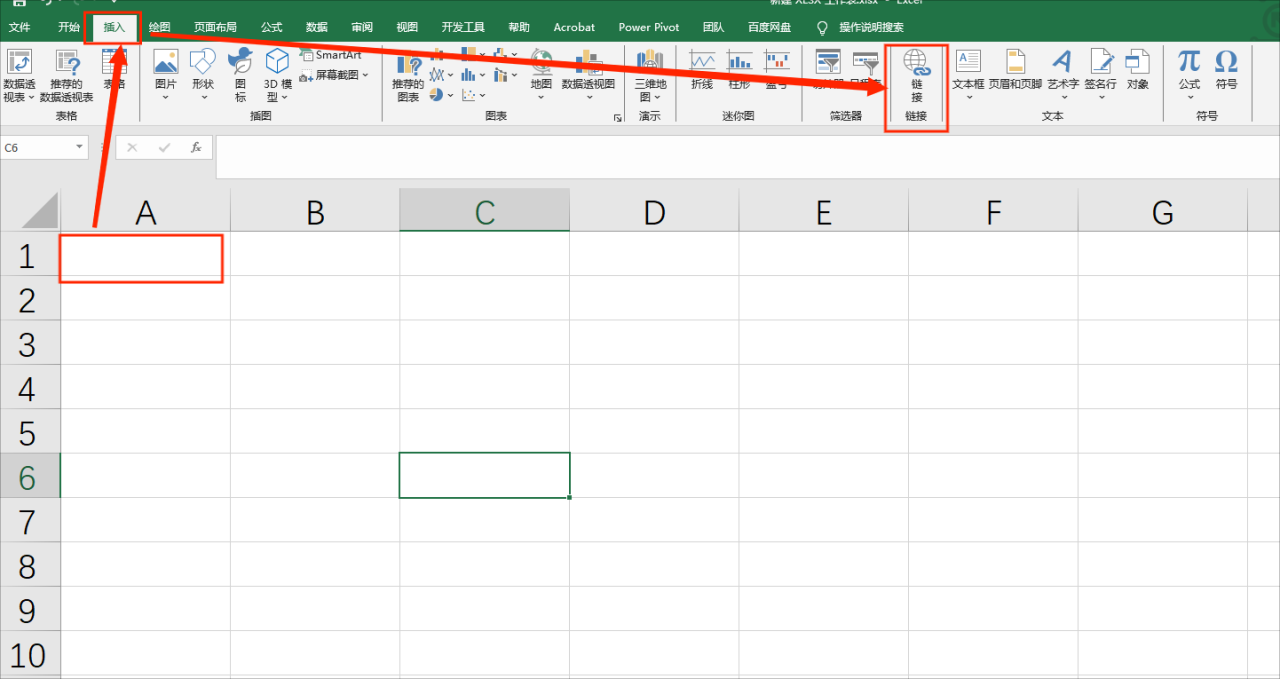The height and width of the screenshot is (679, 1280).
Task: Expand the π 公式 equation dropdown arrow
Action: point(1189,98)
